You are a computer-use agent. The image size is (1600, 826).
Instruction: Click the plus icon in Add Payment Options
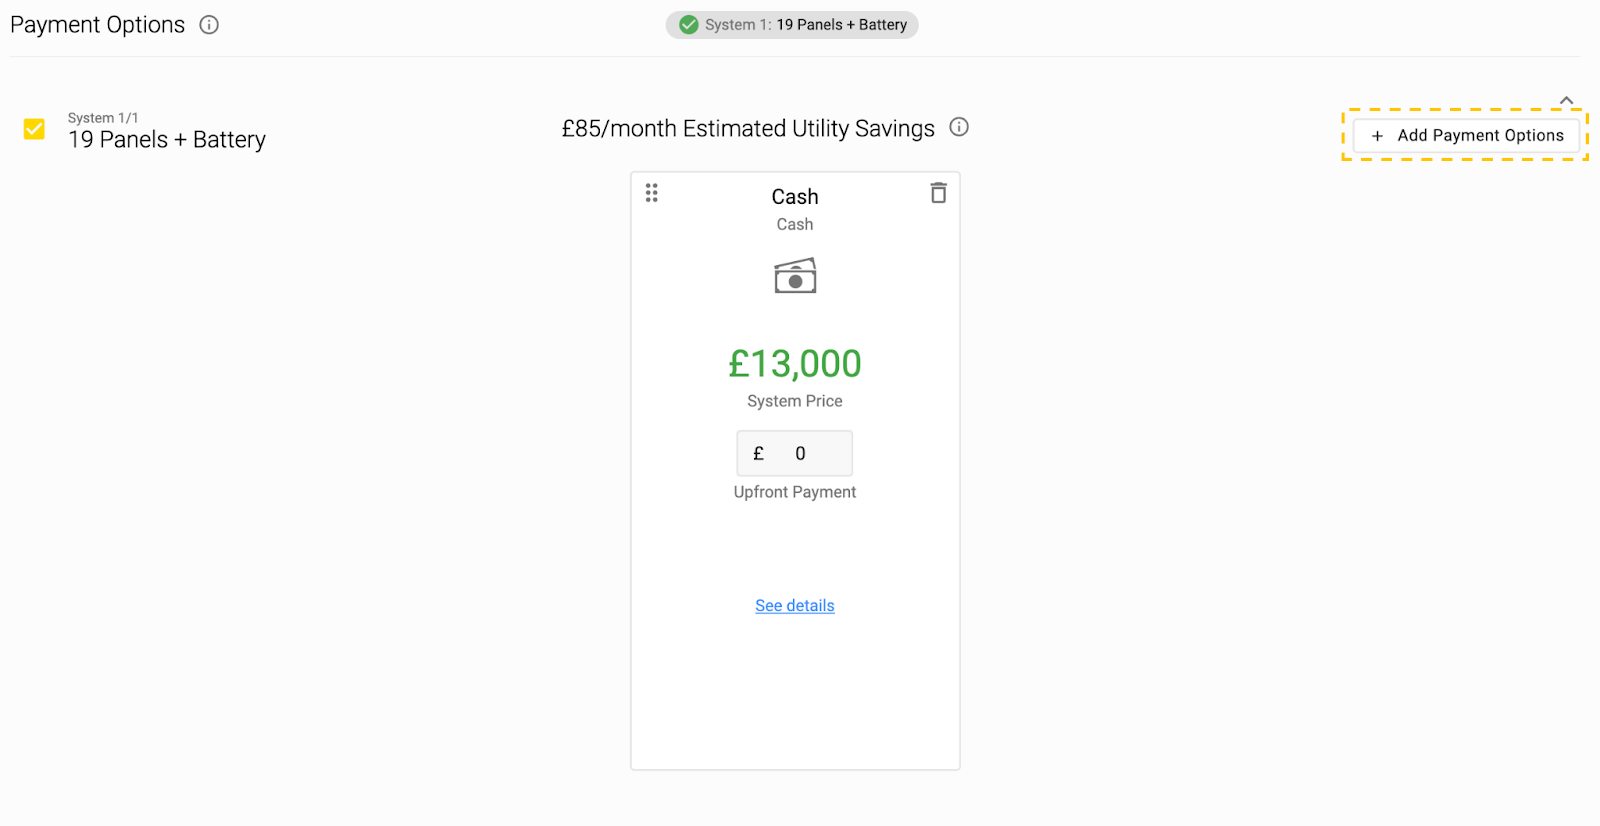point(1377,136)
